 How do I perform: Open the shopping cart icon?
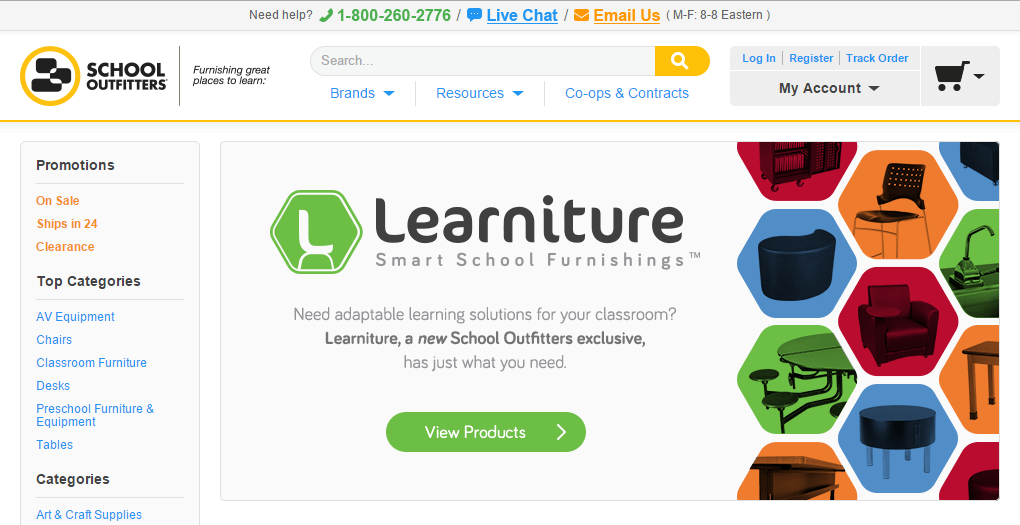(960, 75)
